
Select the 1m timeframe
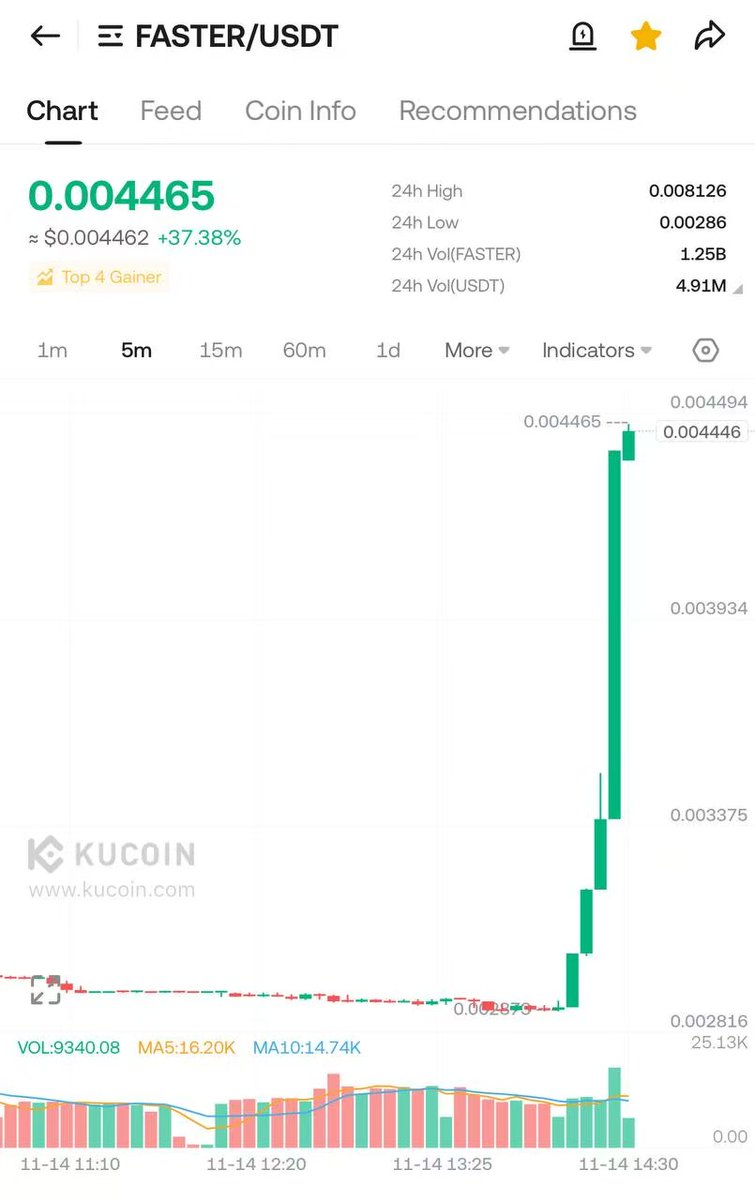pyautogui.click(x=52, y=350)
